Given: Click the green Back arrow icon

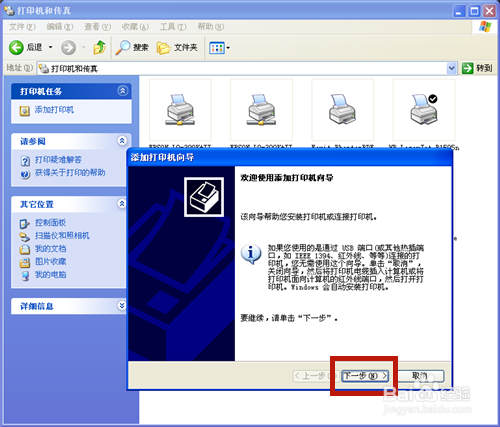Looking at the screenshot, I should pyautogui.click(x=16, y=48).
